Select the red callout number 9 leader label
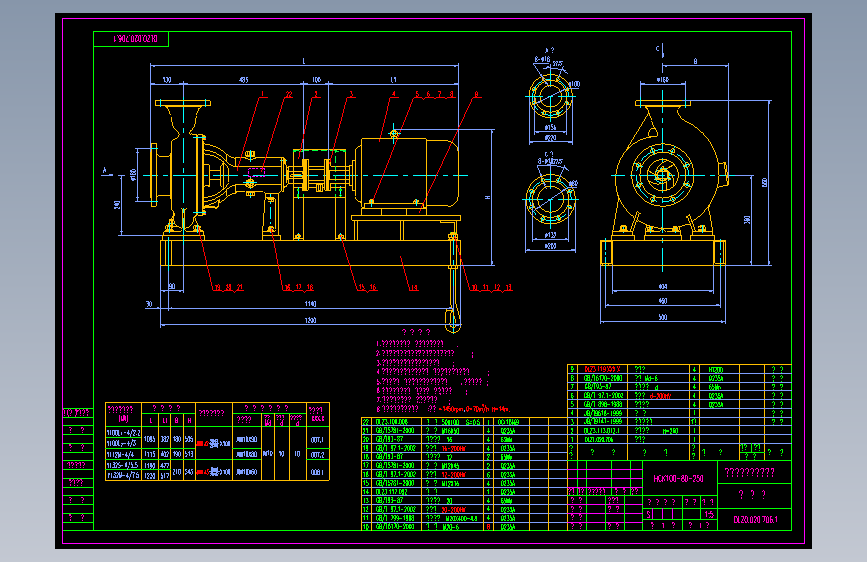This screenshot has width=867, height=562. (476, 95)
